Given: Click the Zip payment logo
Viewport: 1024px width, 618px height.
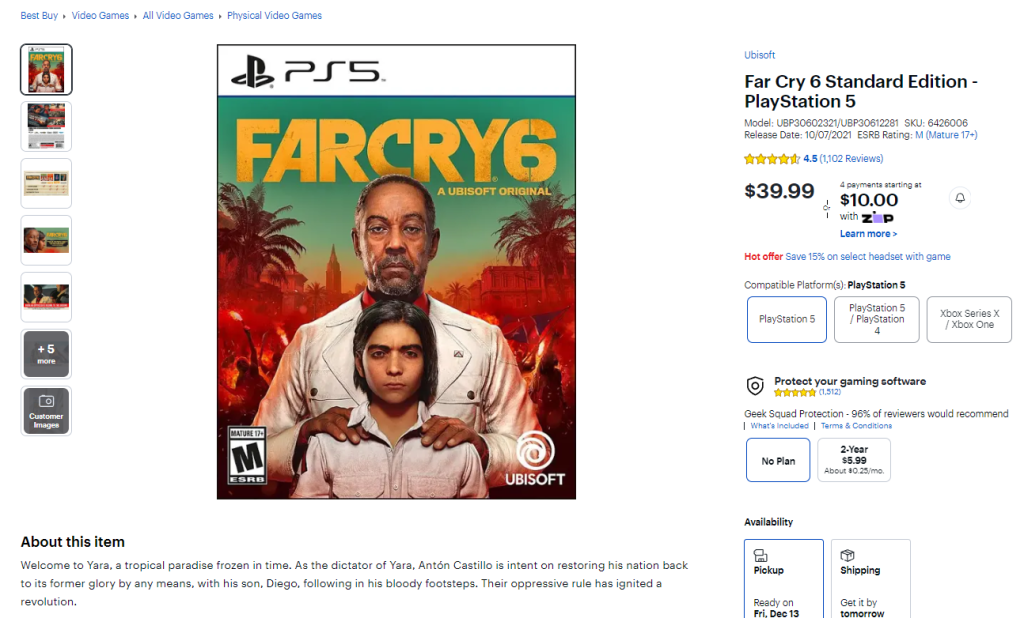Looking at the screenshot, I should (x=877, y=217).
